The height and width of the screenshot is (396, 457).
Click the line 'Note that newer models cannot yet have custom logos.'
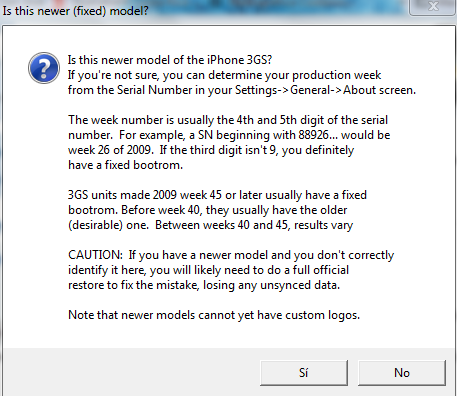[x=214, y=315]
